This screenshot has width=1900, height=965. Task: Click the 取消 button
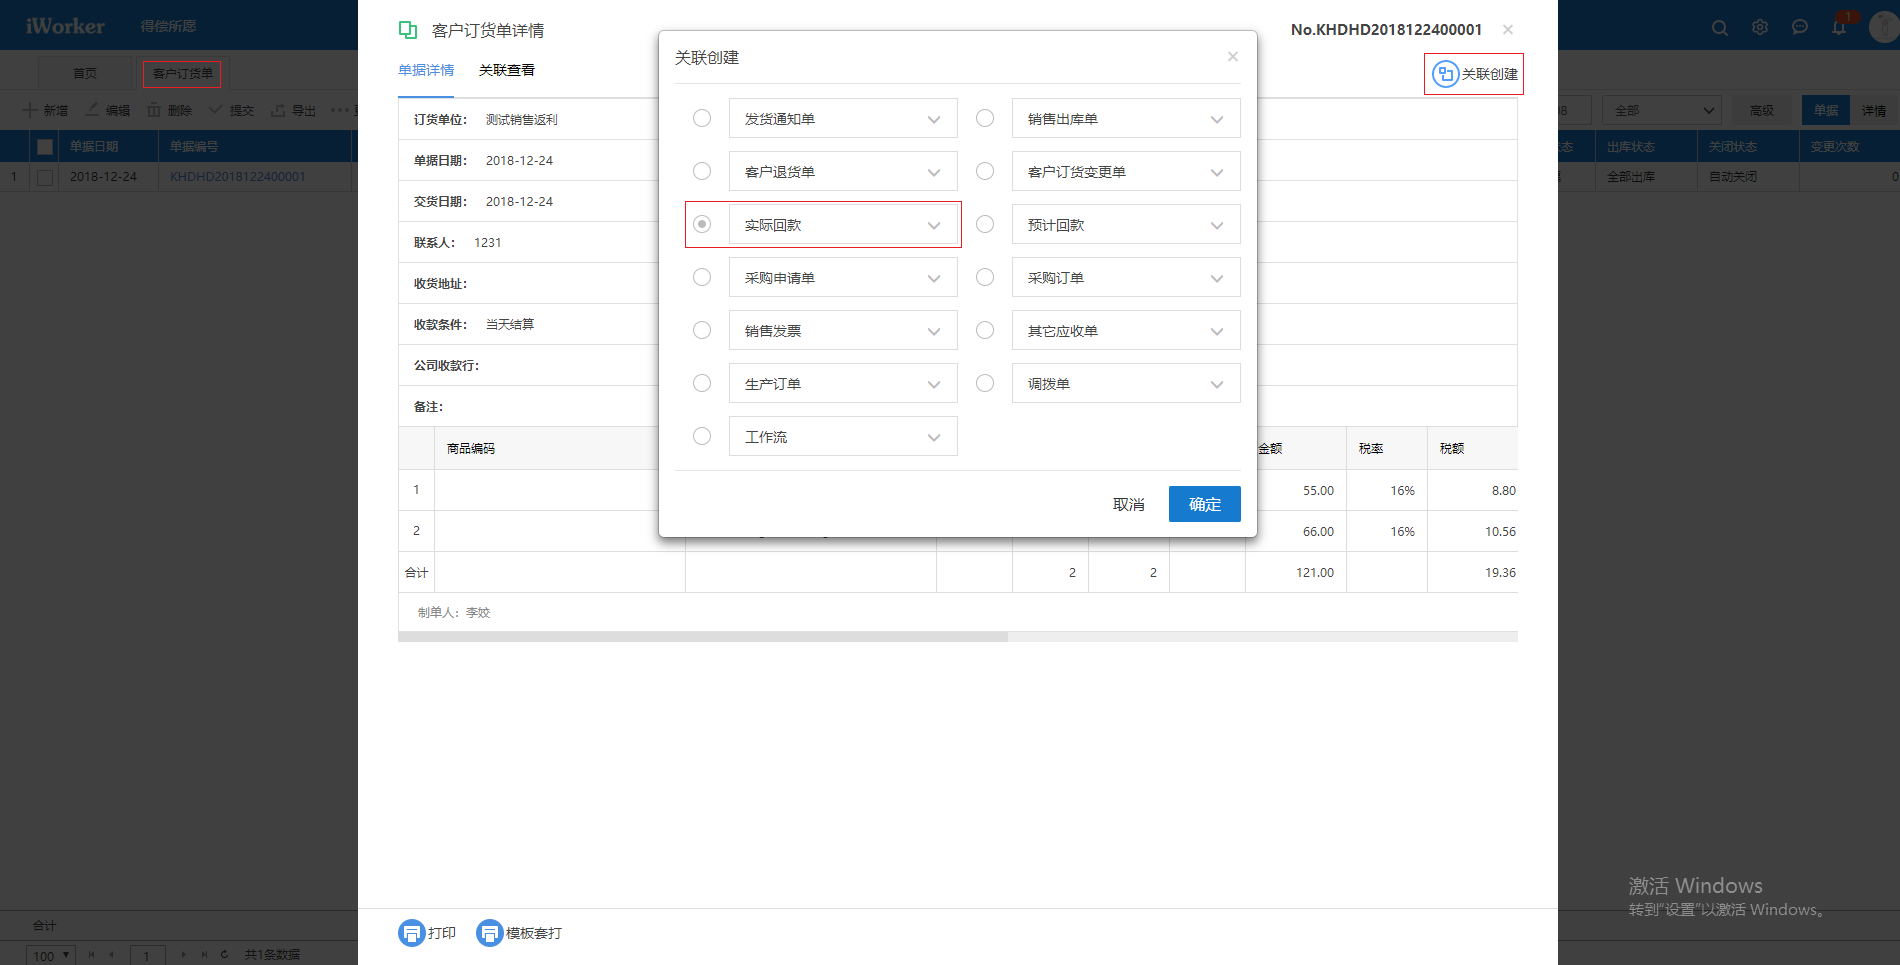tap(1129, 504)
